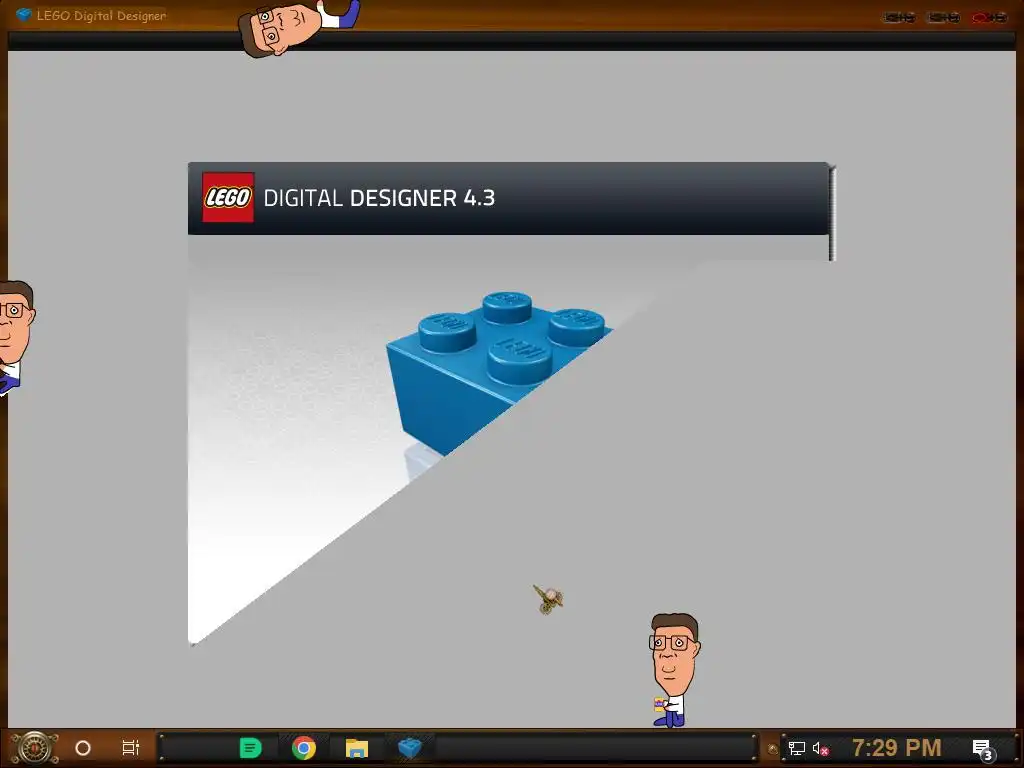
Task: Click the "DIGITAL DESIGNER 4.3" splash title
Action: pyautogui.click(x=379, y=198)
